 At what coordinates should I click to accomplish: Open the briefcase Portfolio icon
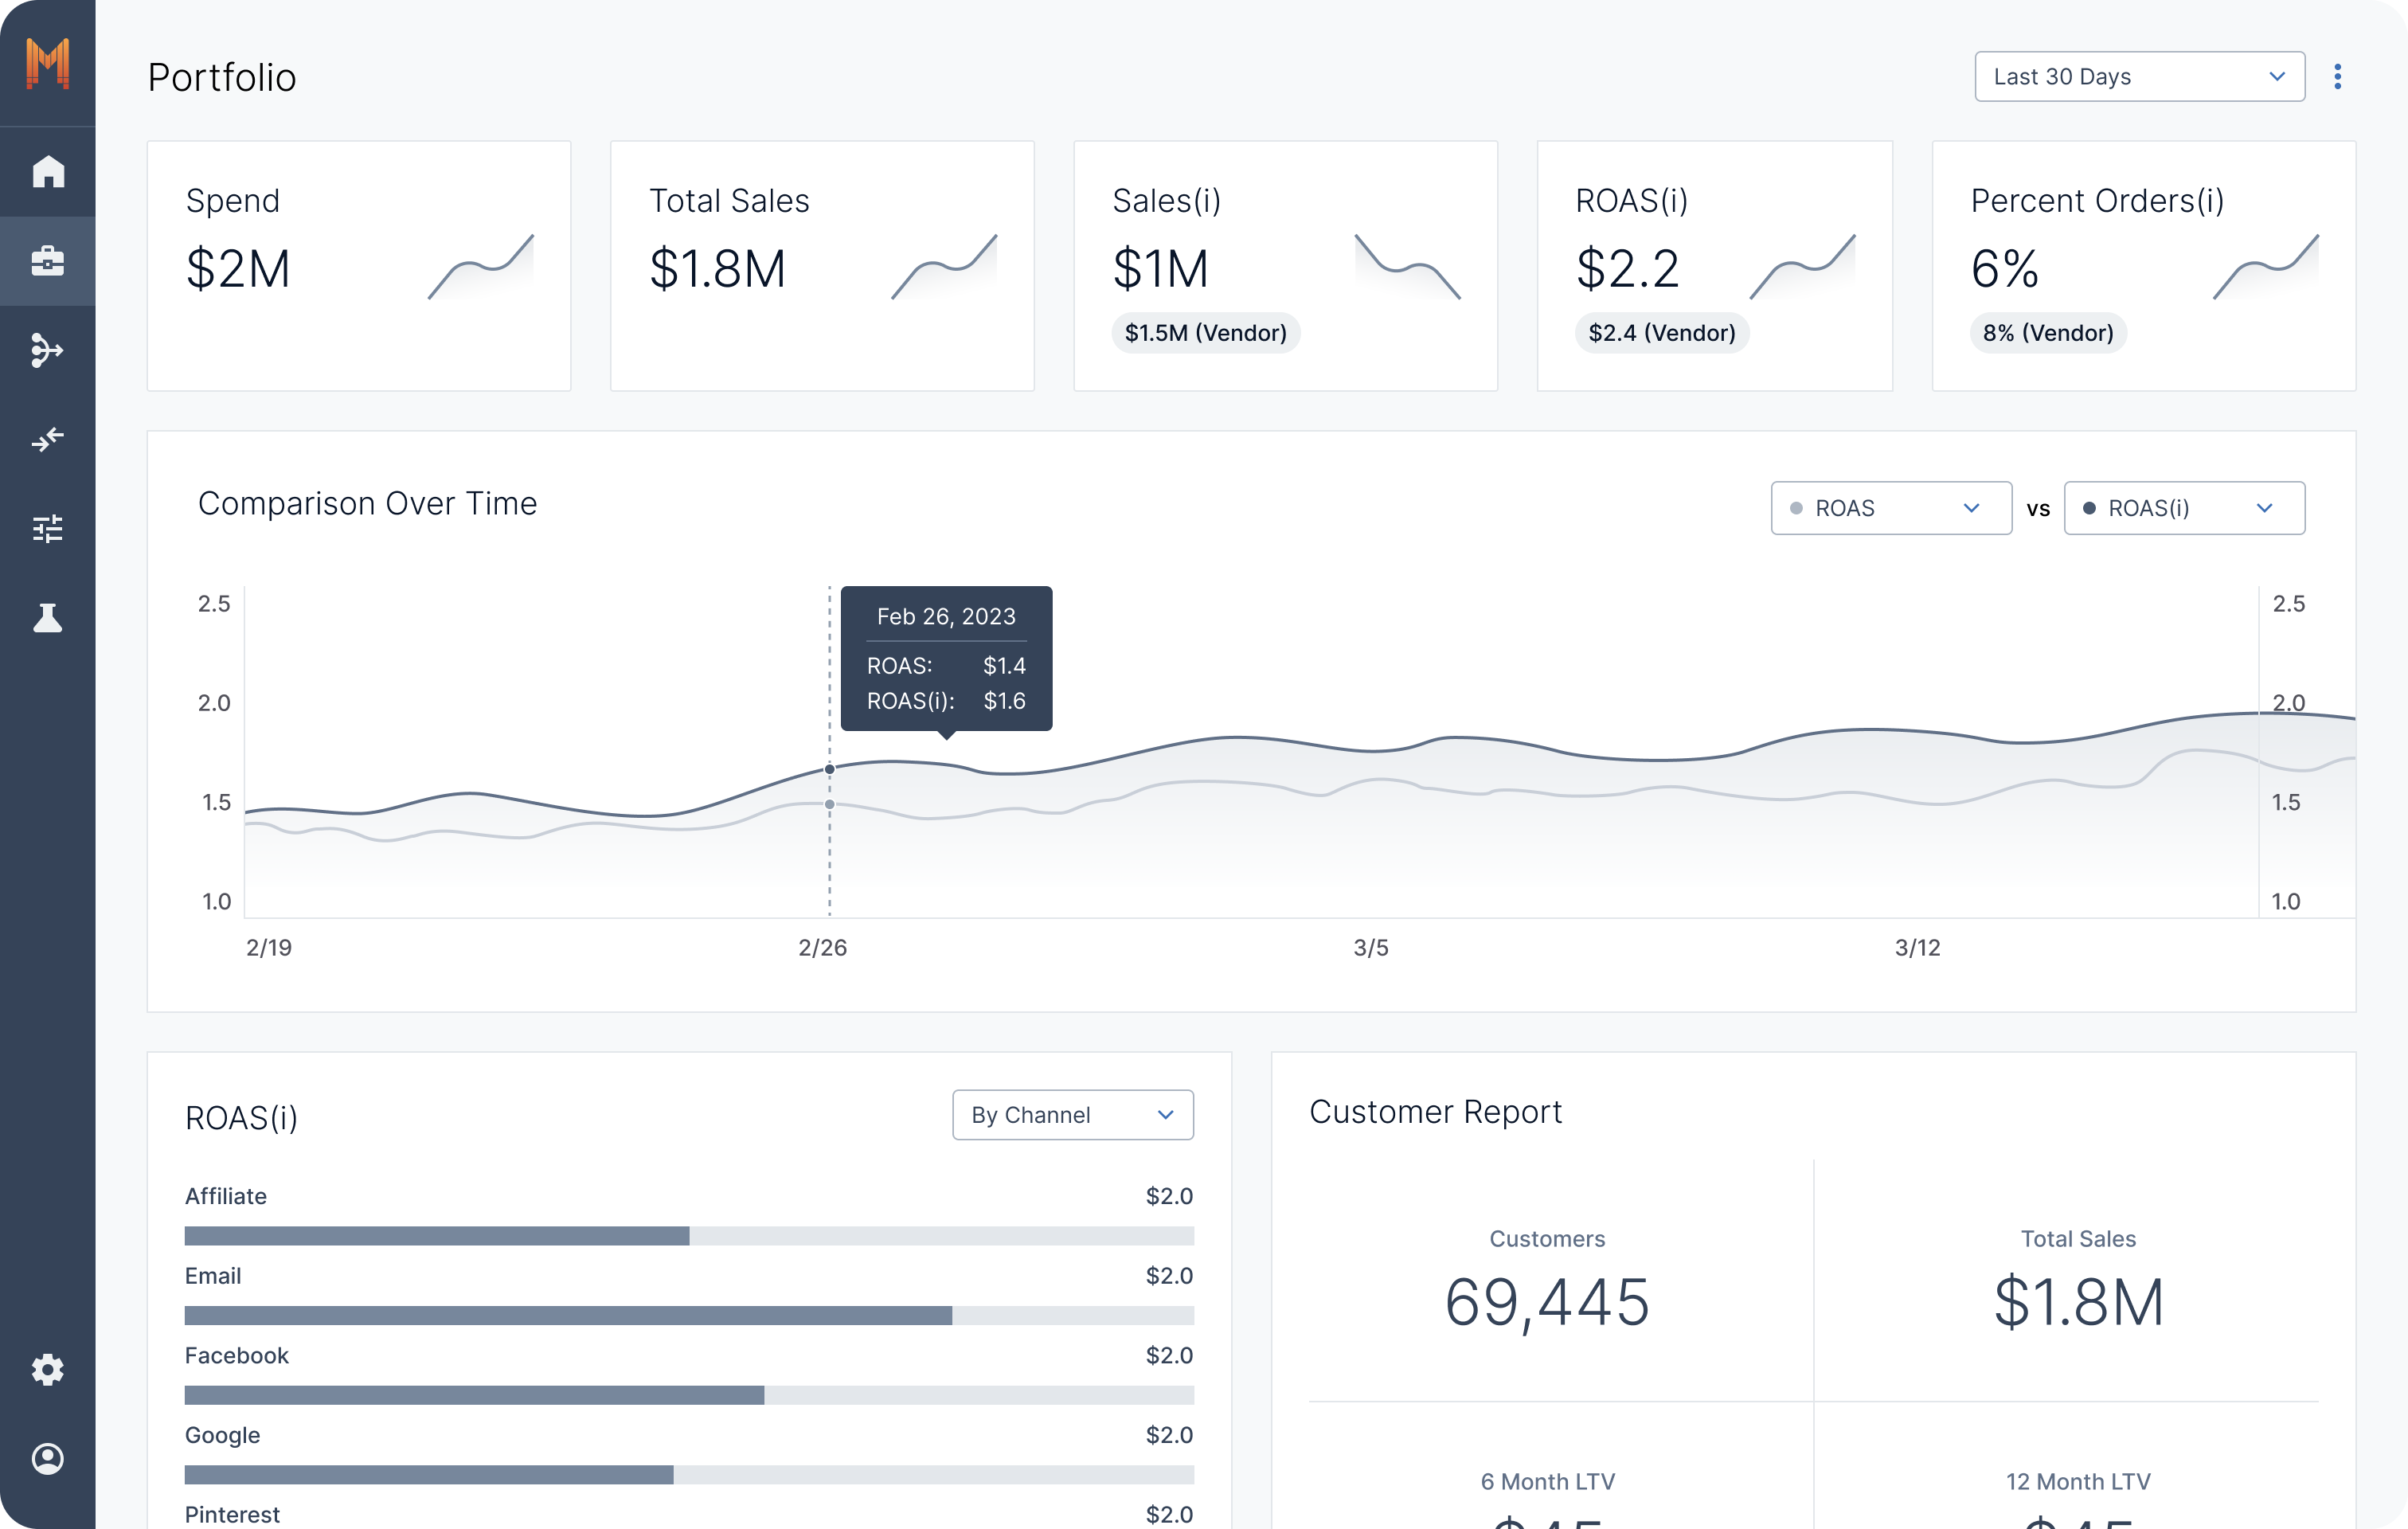point(47,261)
